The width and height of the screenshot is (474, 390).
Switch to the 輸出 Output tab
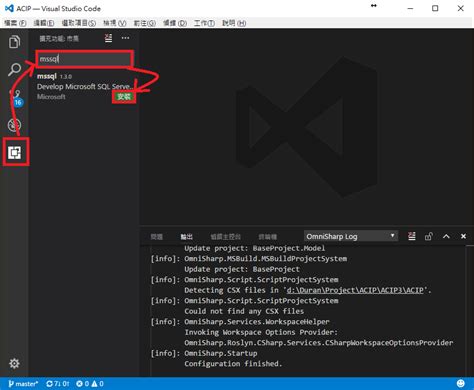click(187, 237)
